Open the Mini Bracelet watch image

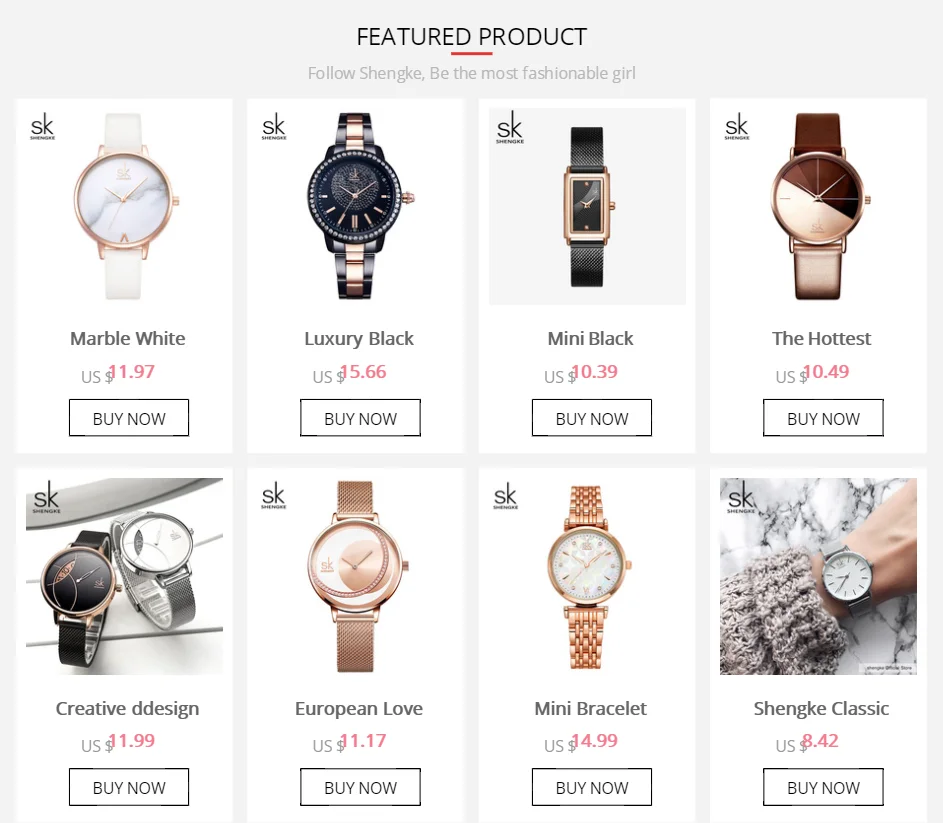[587, 576]
